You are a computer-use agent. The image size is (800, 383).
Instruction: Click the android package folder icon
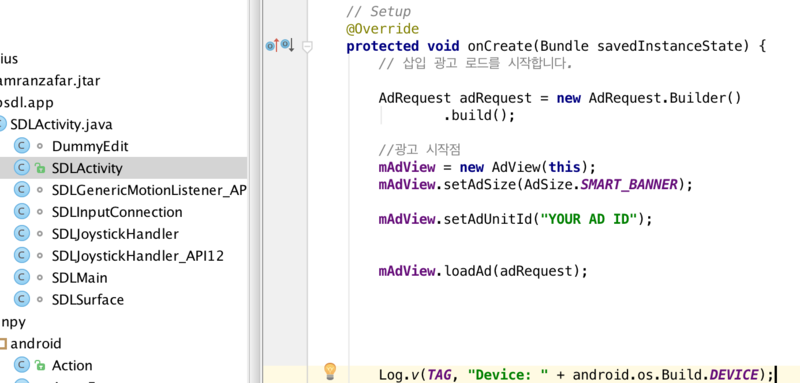tap(2, 344)
